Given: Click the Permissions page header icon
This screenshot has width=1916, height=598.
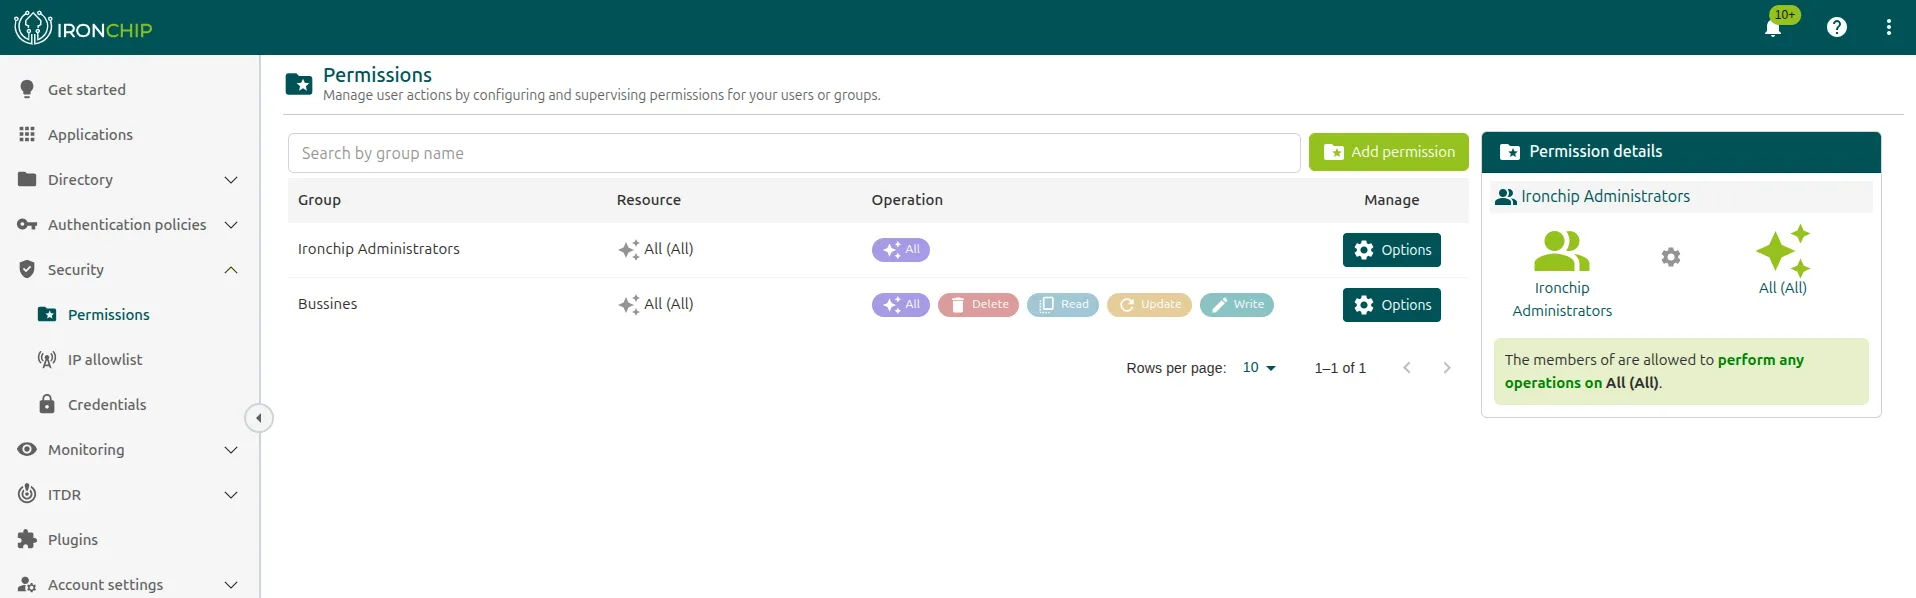Looking at the screenshot, I should point(299,84).
